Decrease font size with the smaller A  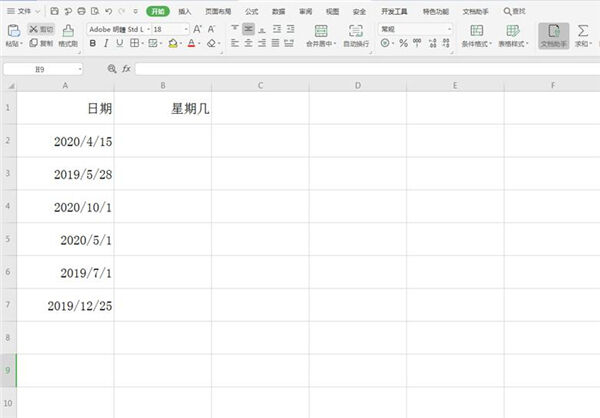click(x=211, y=29)
